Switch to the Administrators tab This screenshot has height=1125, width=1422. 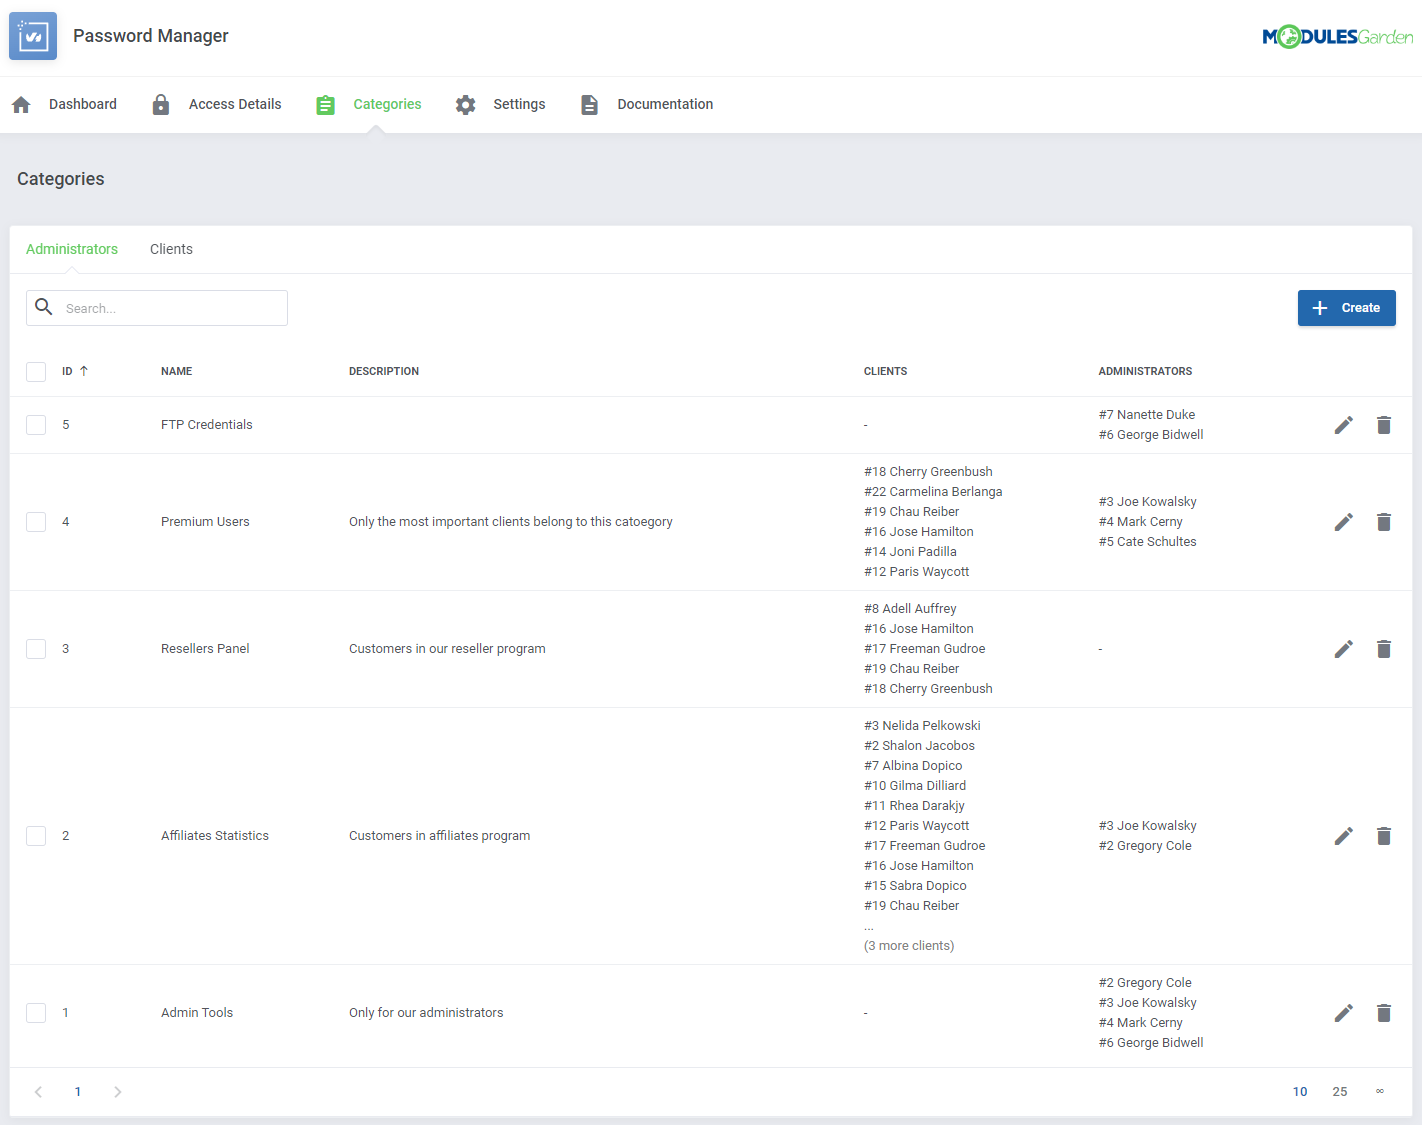(72, 249)
